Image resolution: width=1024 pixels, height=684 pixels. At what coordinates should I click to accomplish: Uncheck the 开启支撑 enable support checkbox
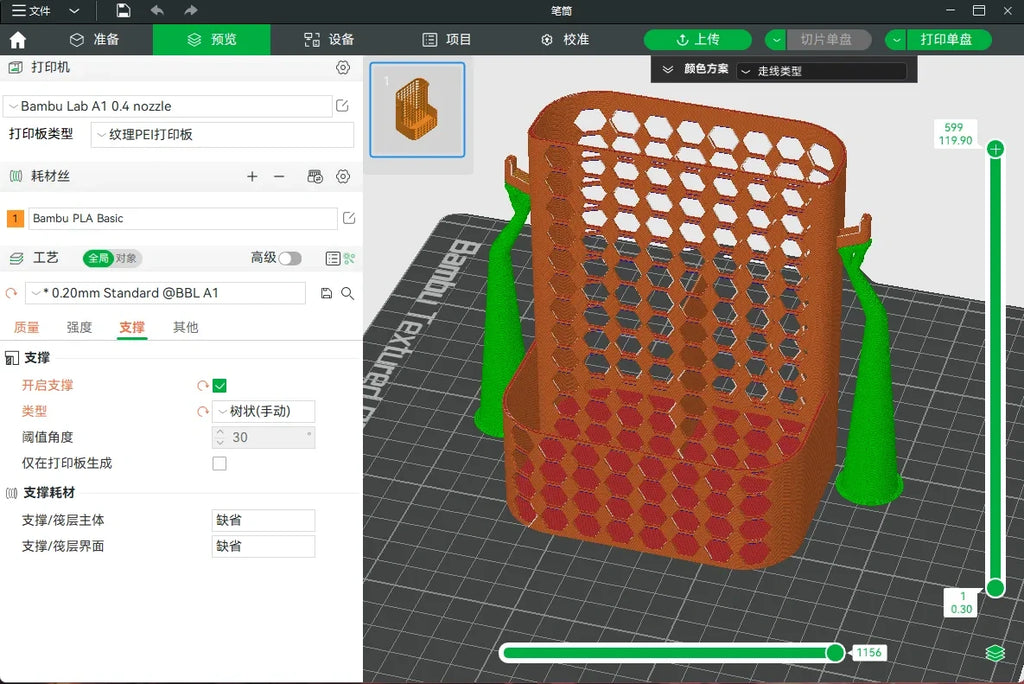pyautogui.click(x=219, y=385)
